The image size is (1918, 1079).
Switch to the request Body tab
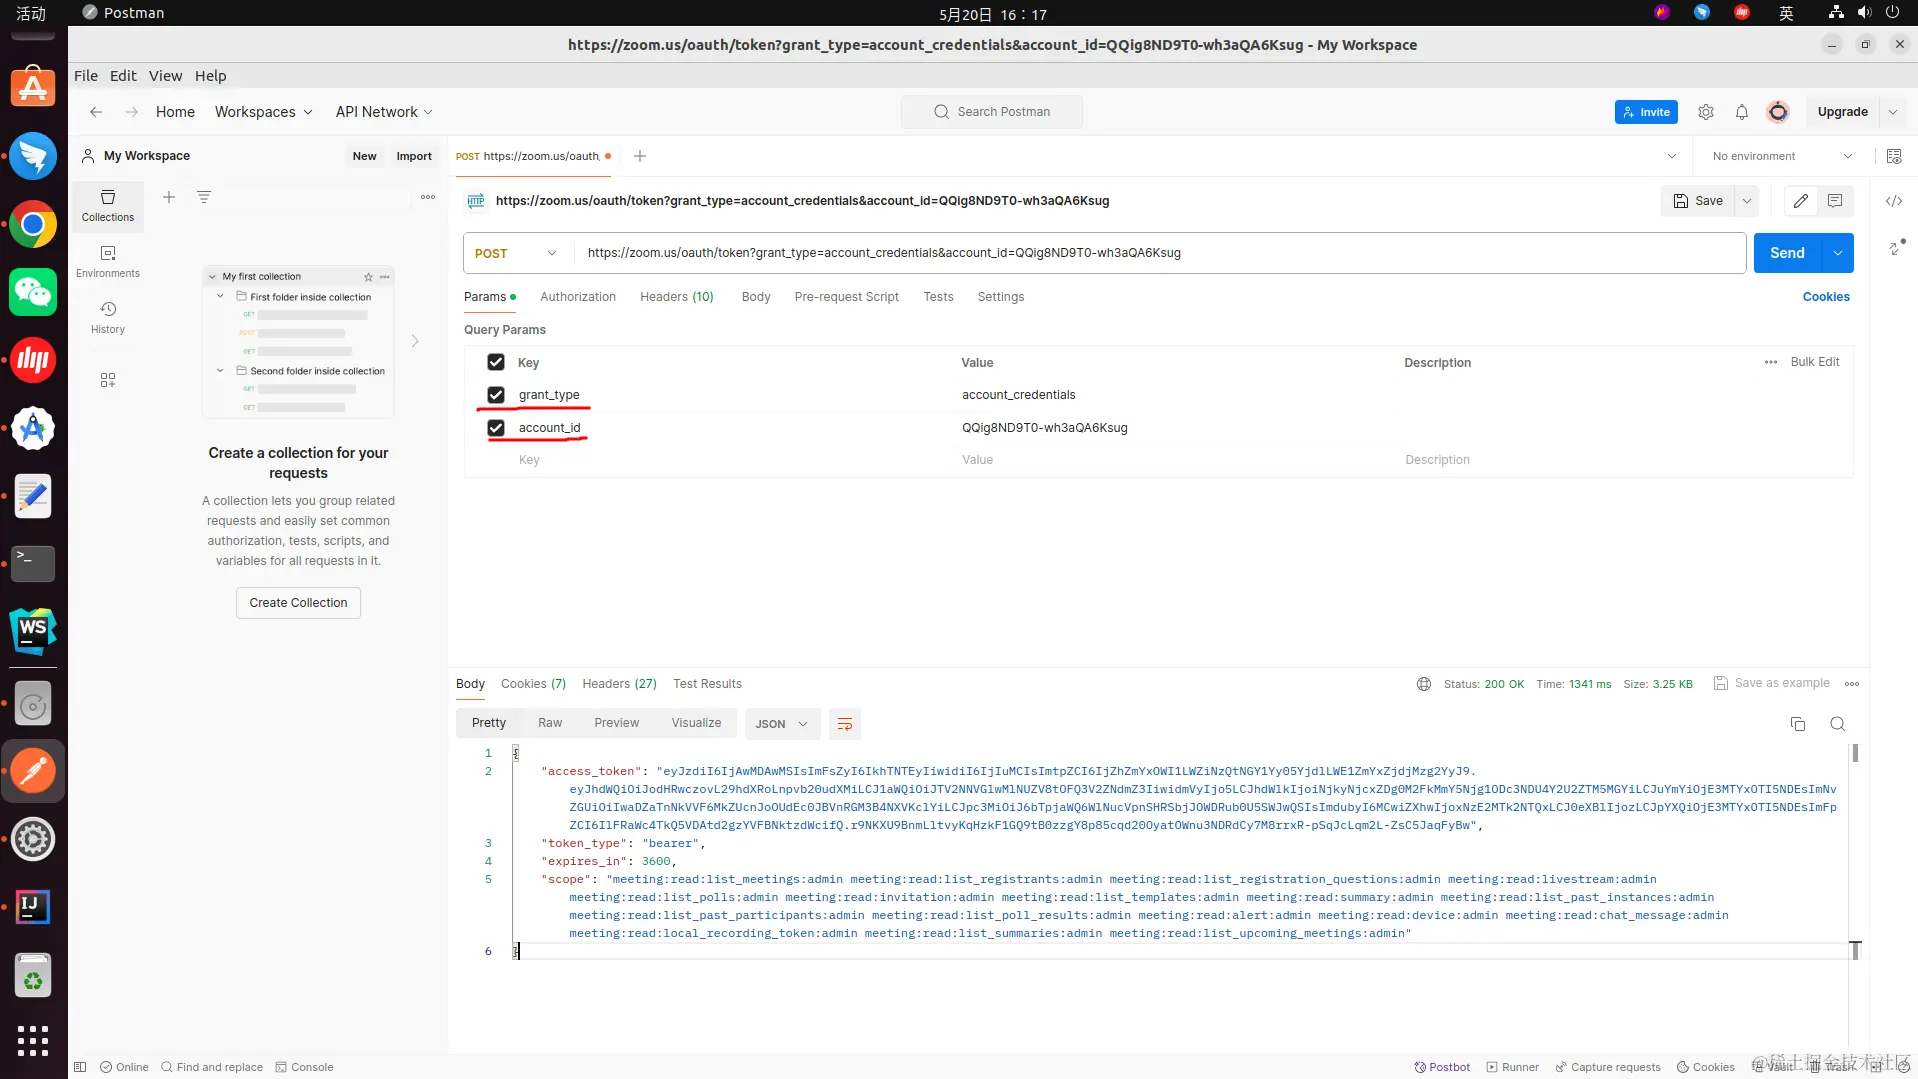756,297
